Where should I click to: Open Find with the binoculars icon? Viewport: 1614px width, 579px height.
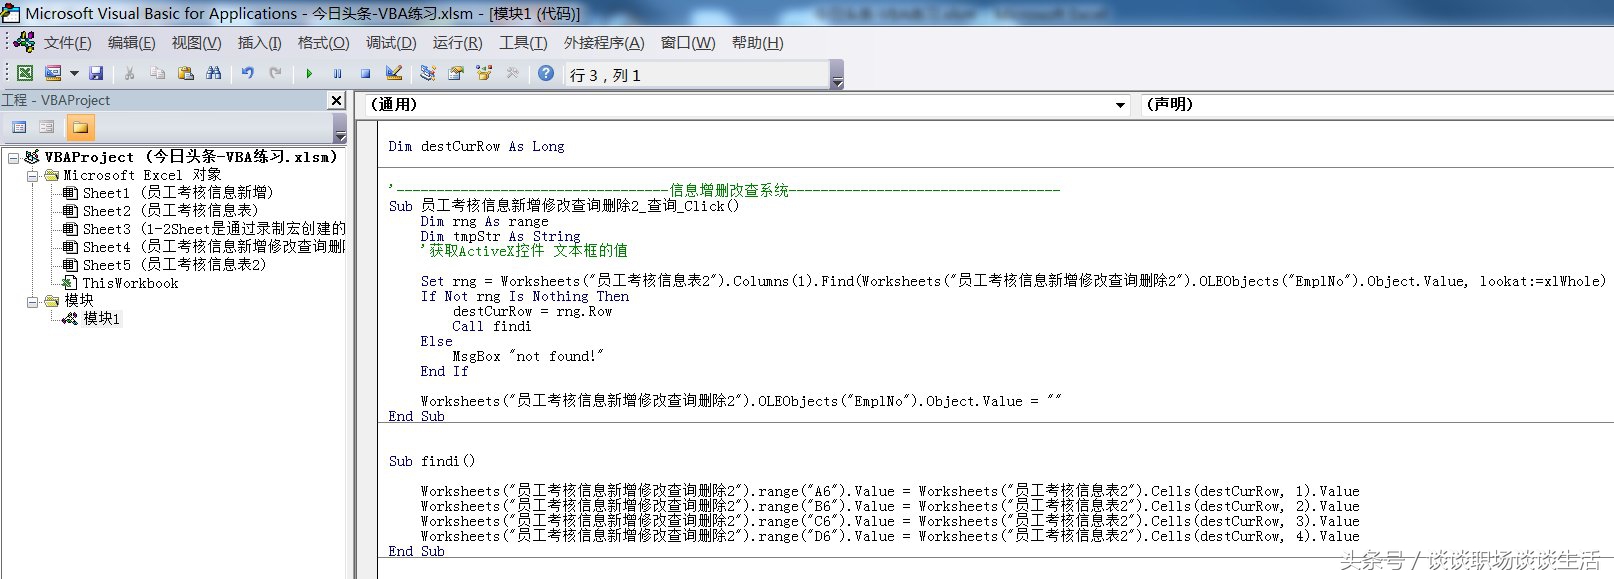point(213,73)
